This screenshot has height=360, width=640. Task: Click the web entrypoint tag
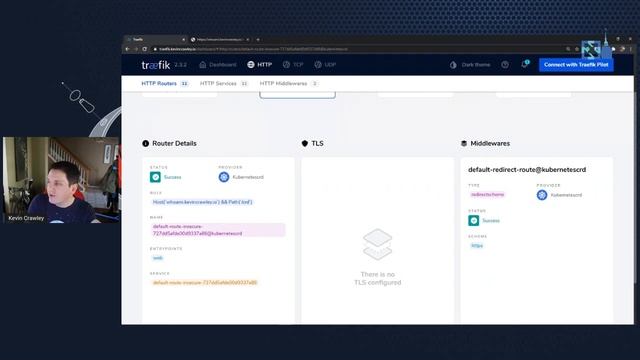click(158, 258)
